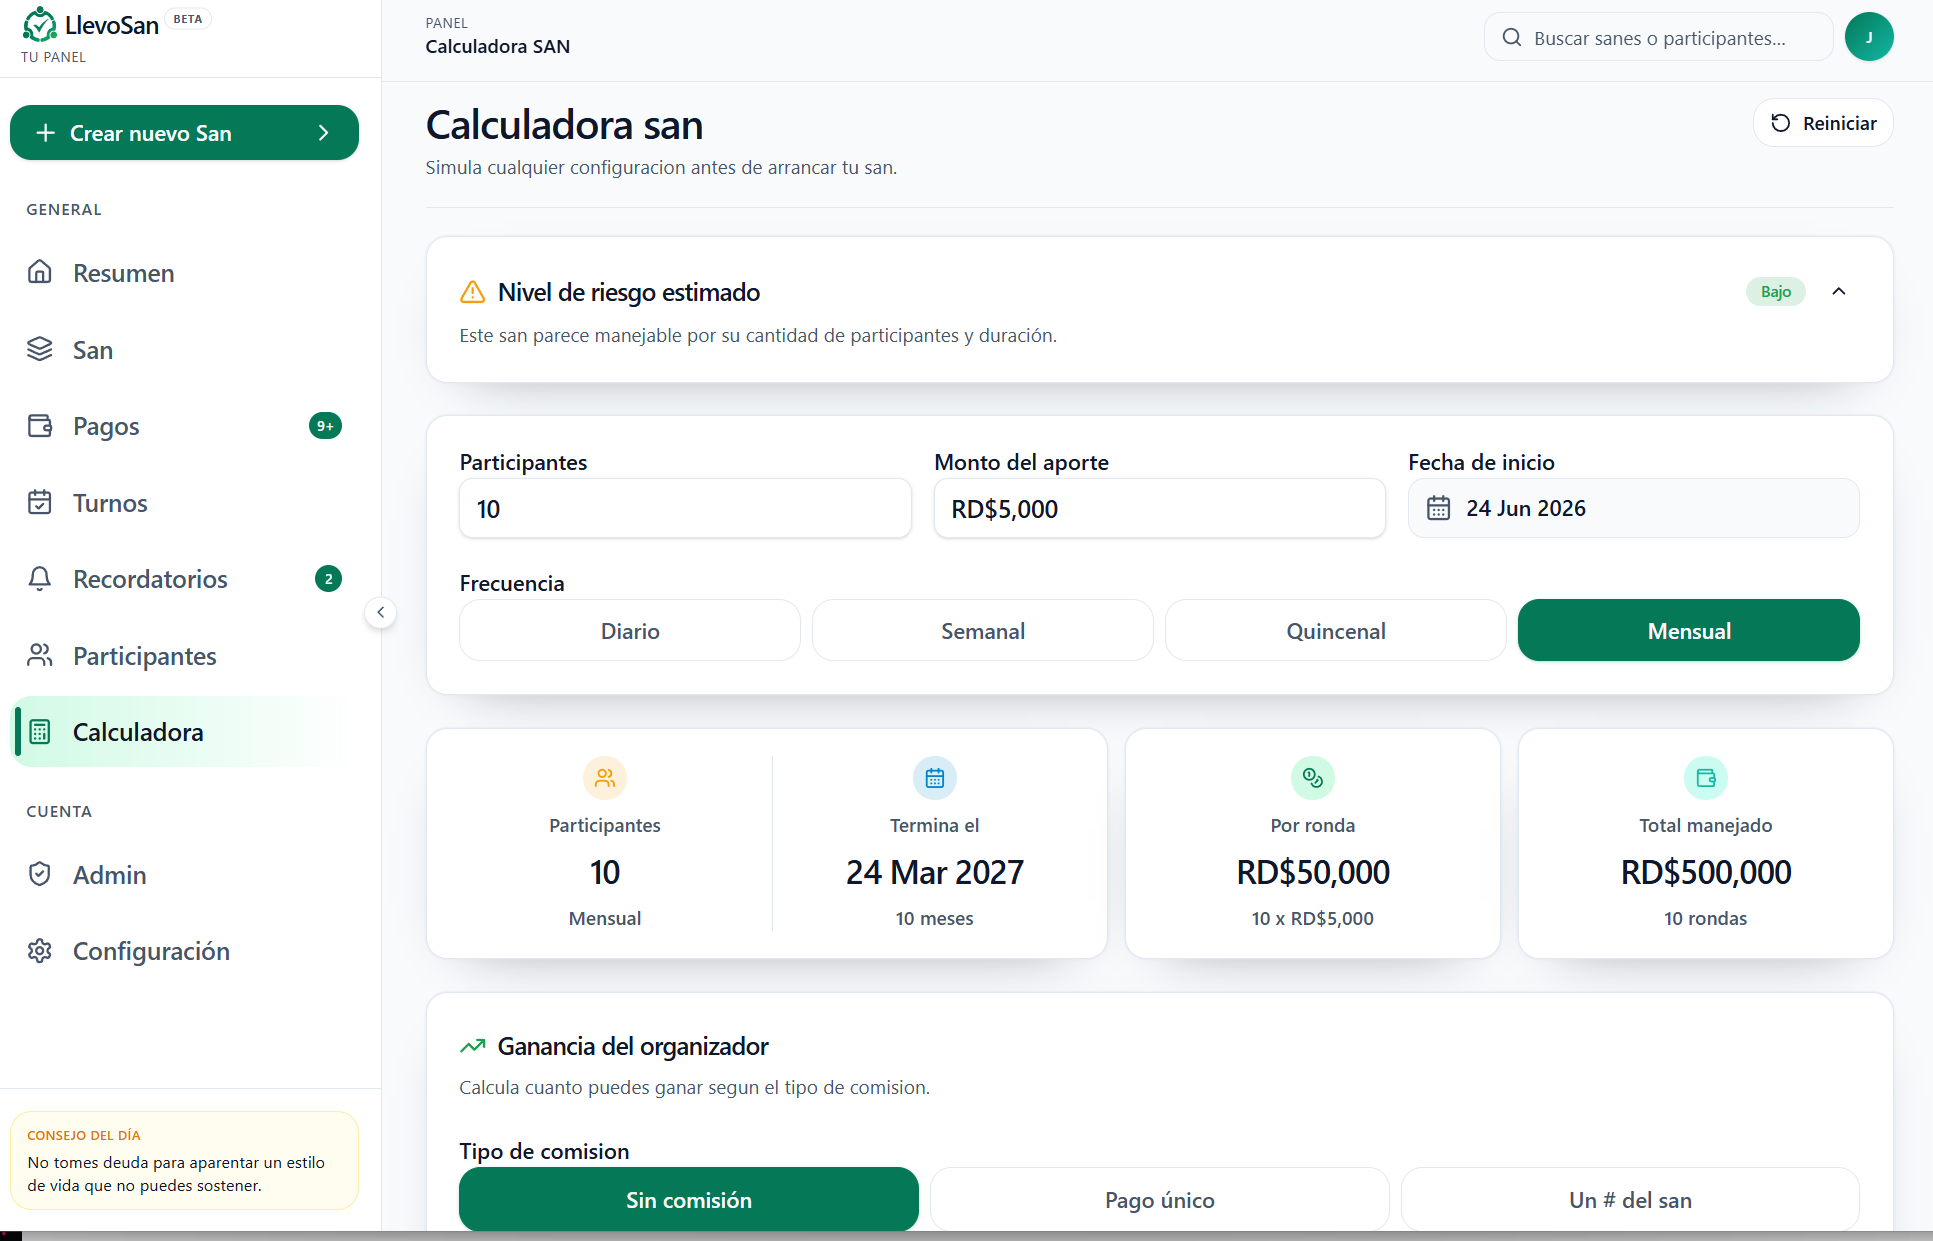Viewport: 1933px width, 1241px height.
Task: Click the 10 x RD$5,000 text
Action: (1313, 918)
